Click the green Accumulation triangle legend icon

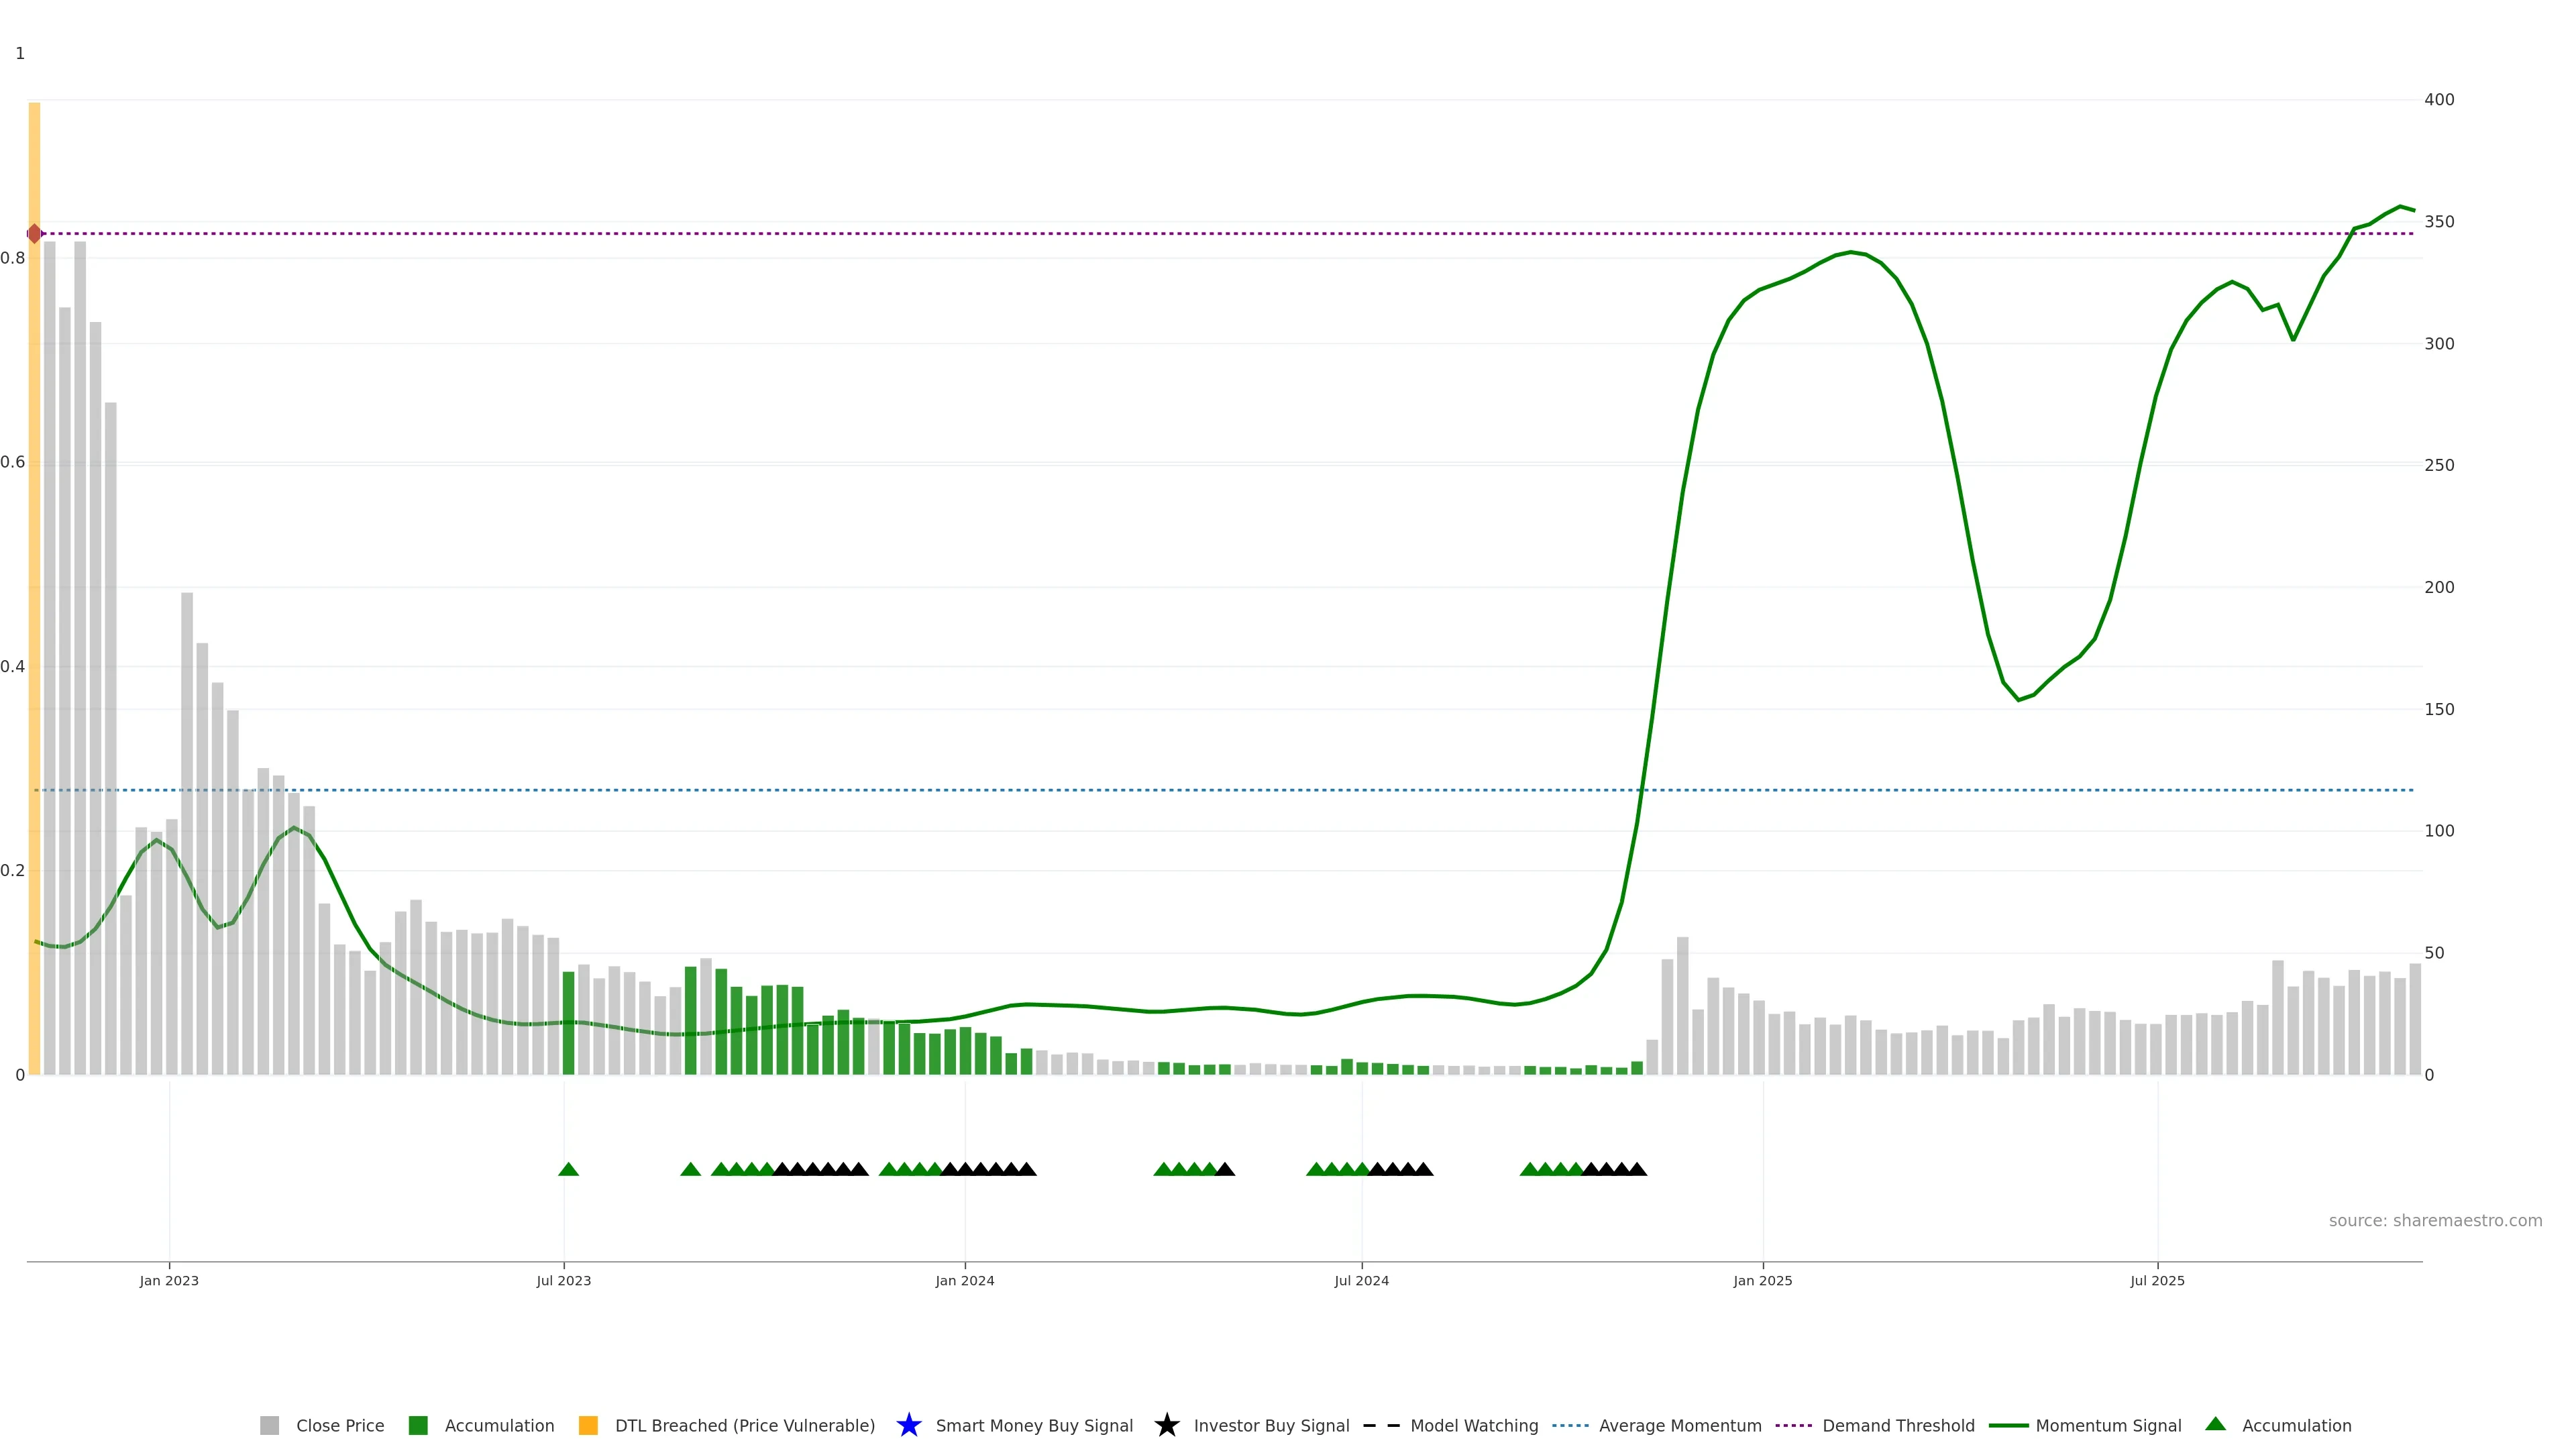click(x=2215, y=1424)
